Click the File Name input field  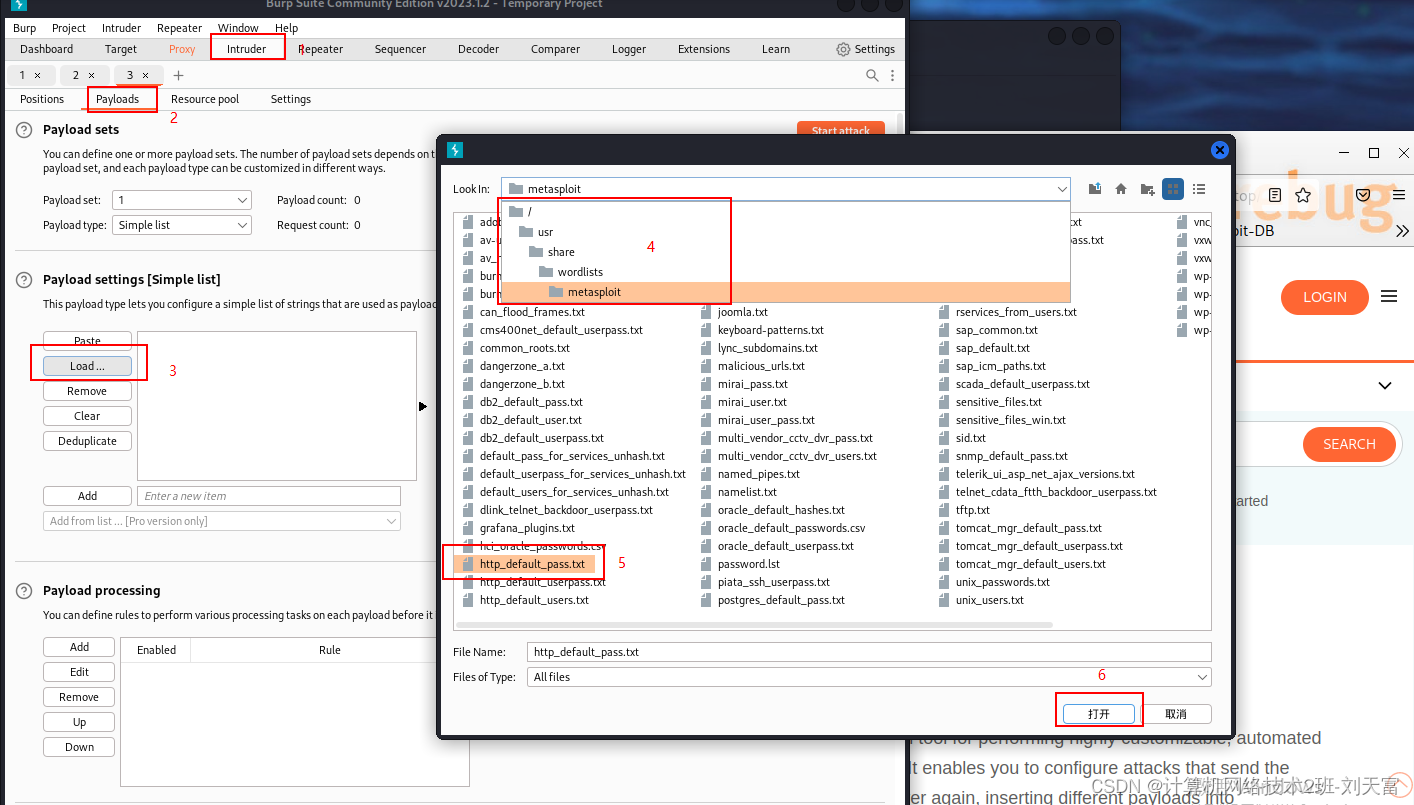[x=869, y=652]
